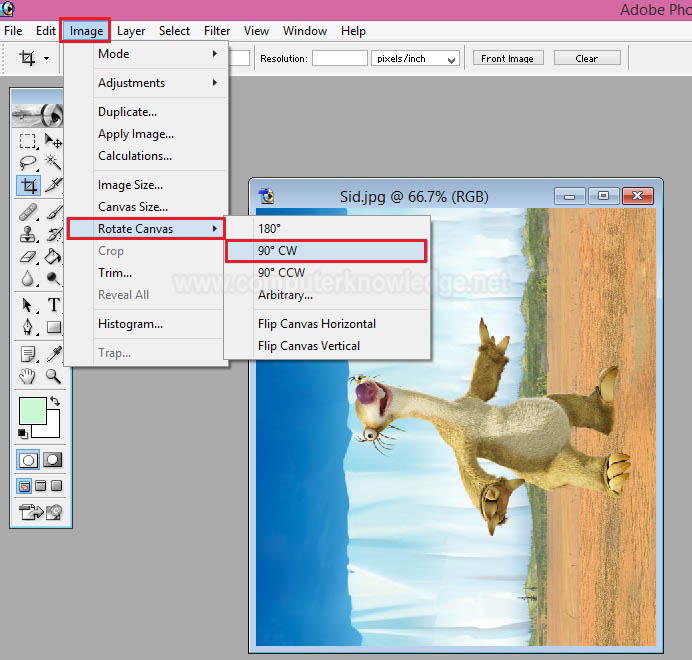The height and width of the screenshot is (660, 692).
Task: Open the Layer menu
Action: pyautogui.click(x=131, y=31)
